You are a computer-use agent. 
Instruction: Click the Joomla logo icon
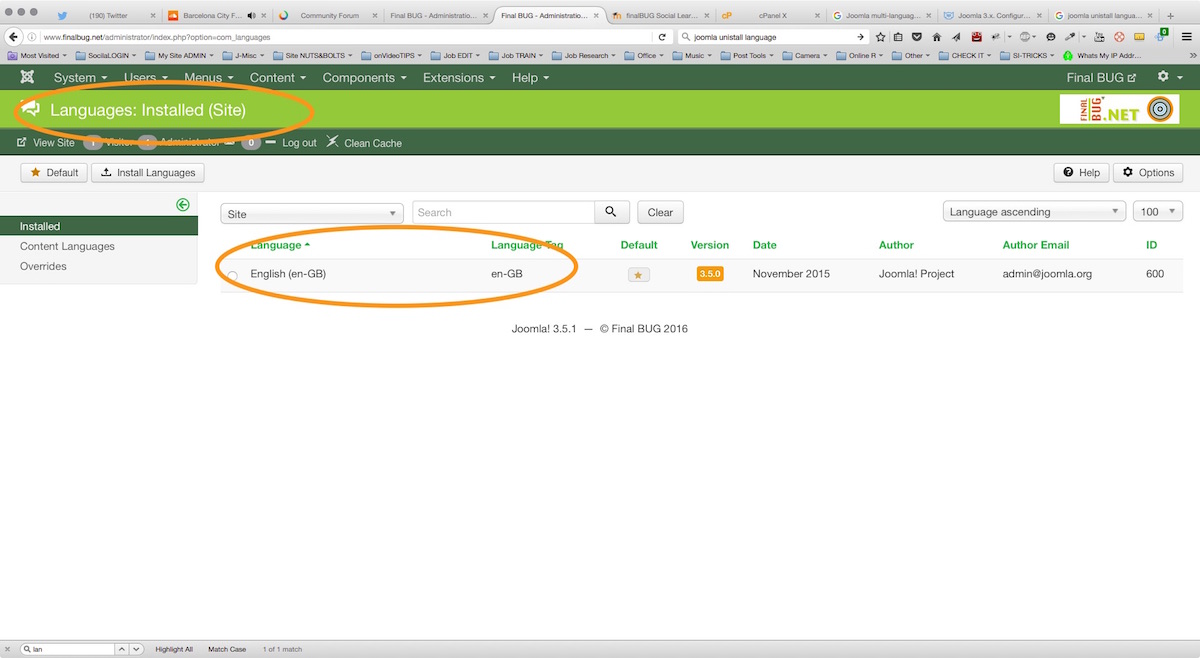(x=27, y=77)
